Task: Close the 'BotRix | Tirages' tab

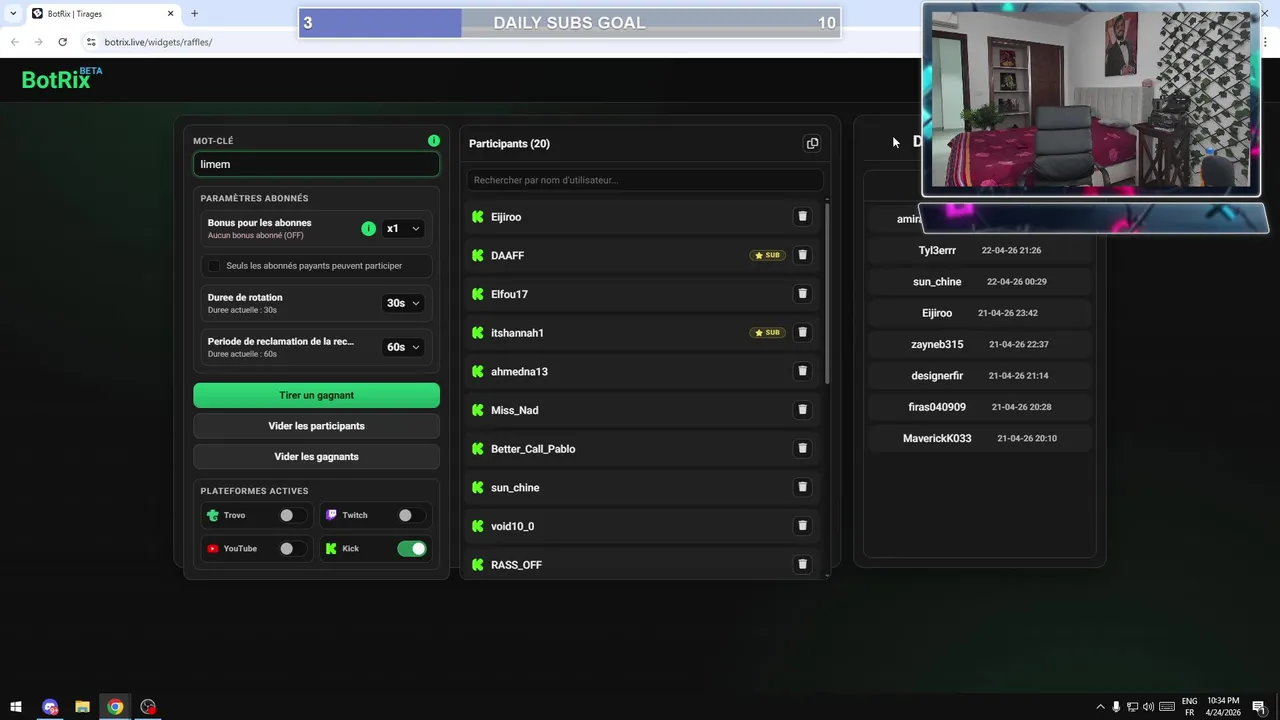Action: pos(170,13)
